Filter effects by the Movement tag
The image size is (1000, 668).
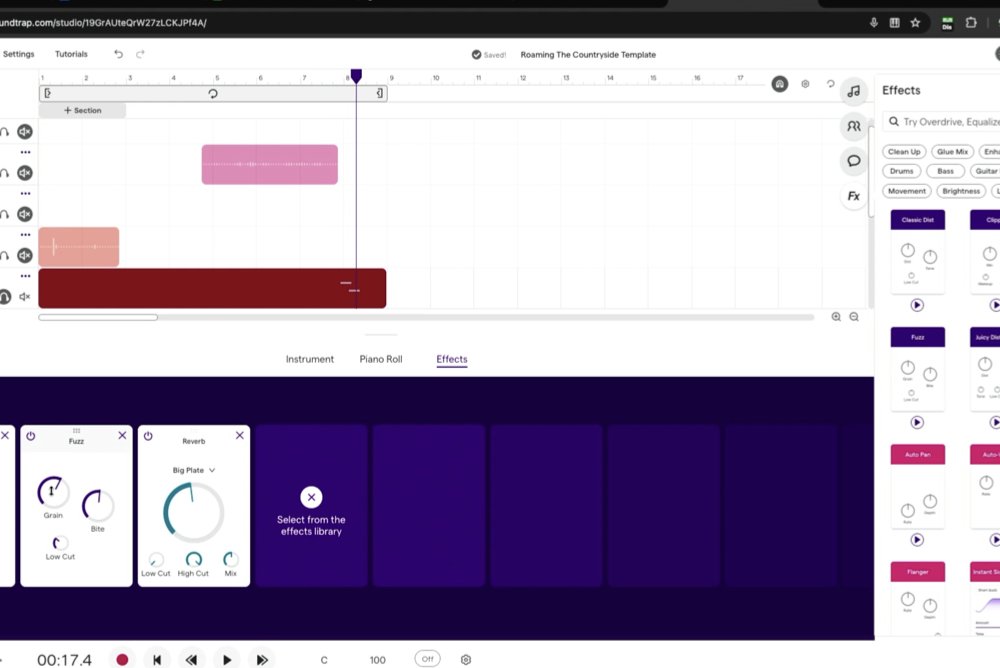[907, 191]
